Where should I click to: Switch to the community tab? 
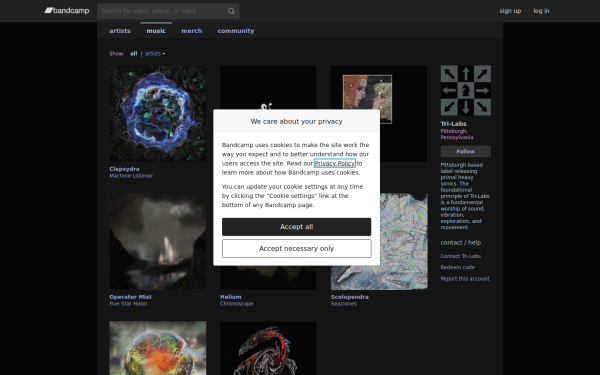(x=236, y=31)
